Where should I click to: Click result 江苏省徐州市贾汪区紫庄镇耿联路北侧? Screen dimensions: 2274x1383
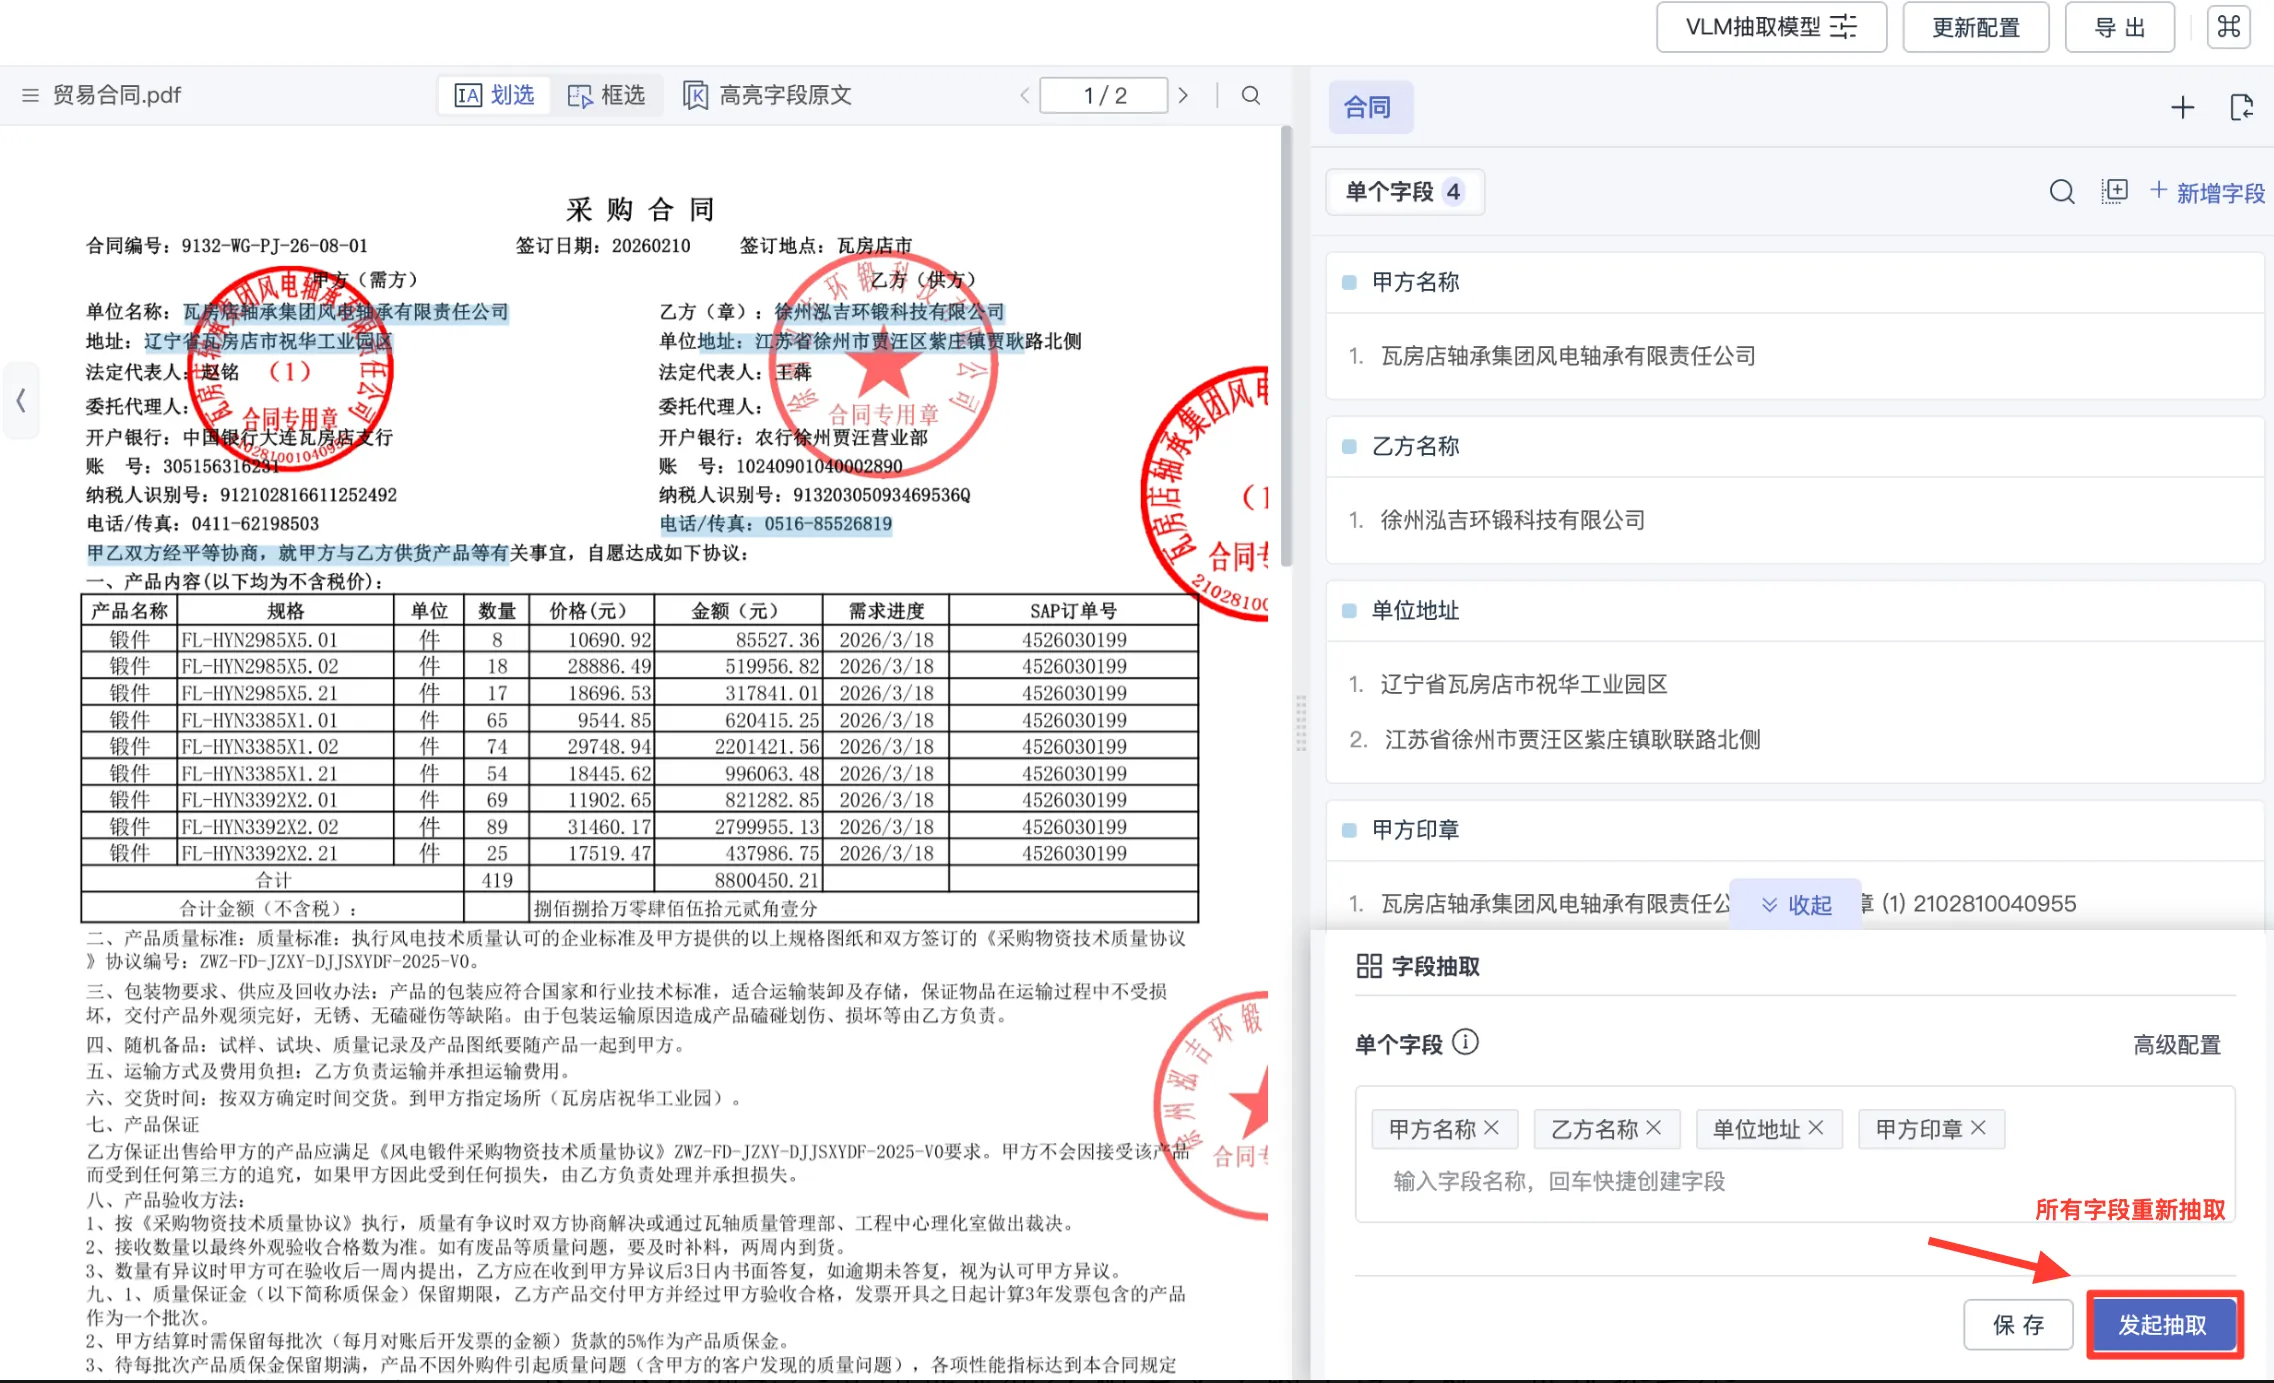click(1572, 739)
